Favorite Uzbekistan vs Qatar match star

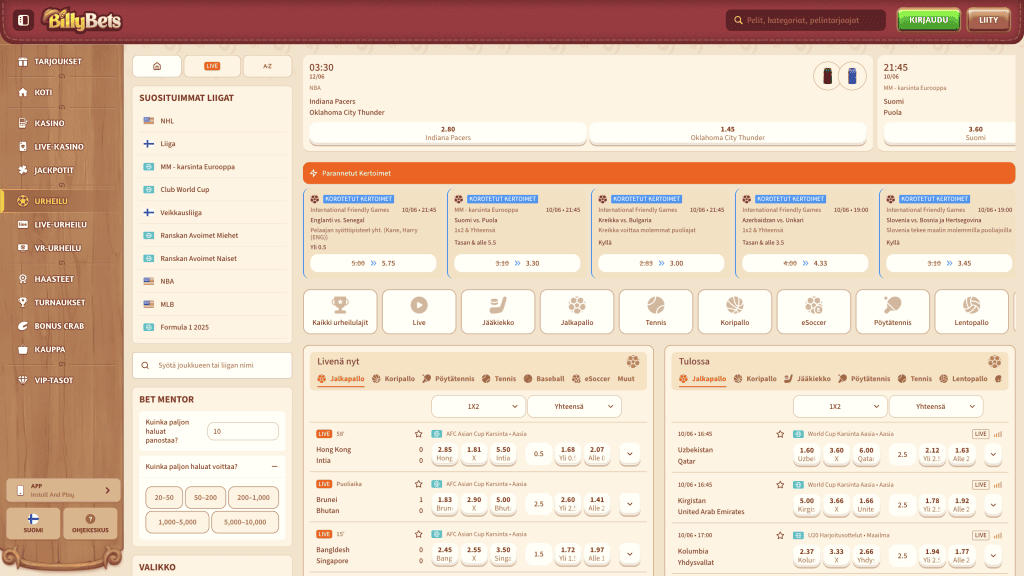[780, 434]
